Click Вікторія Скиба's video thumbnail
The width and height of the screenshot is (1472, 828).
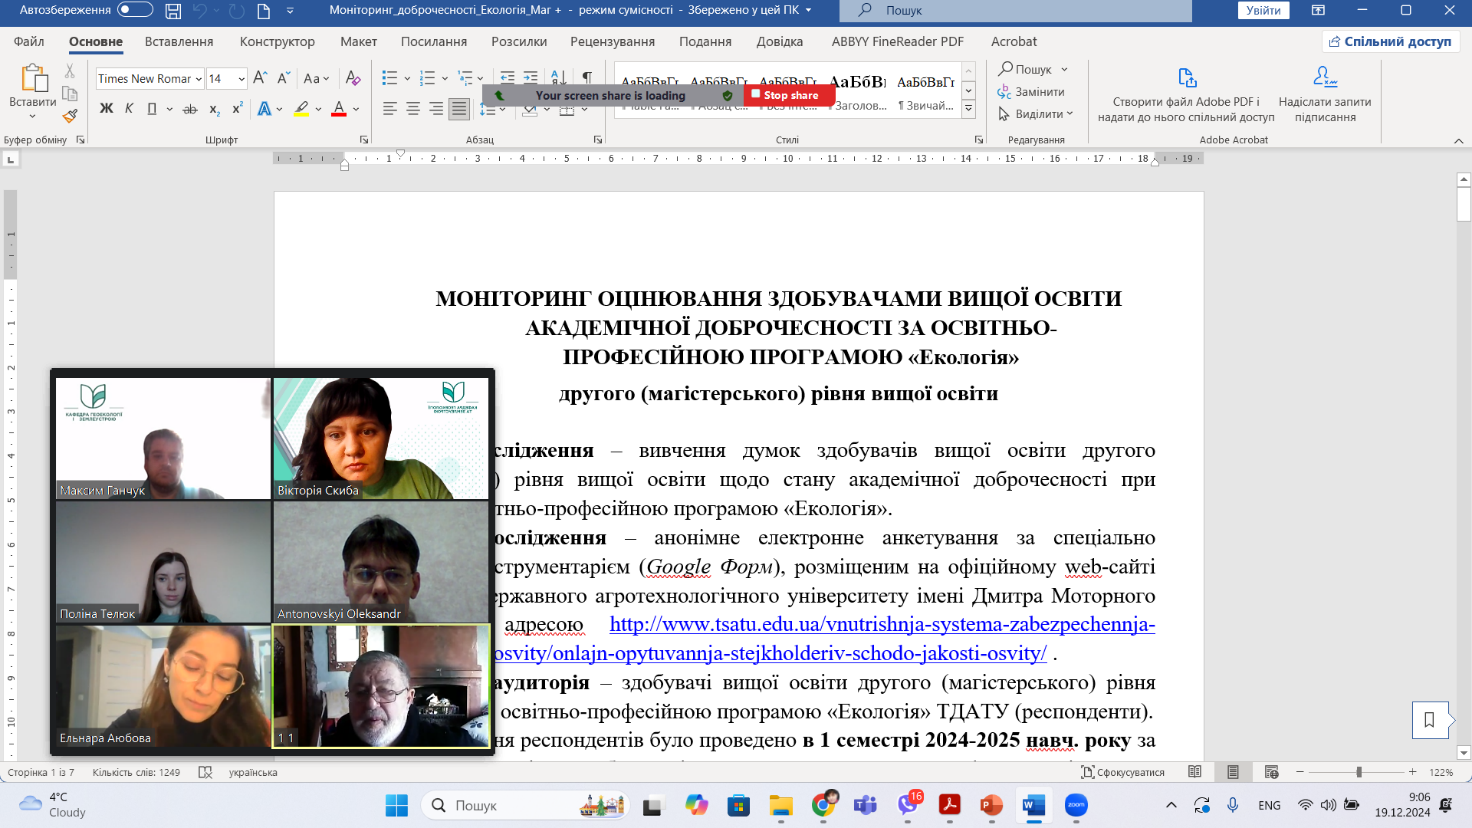381,438
